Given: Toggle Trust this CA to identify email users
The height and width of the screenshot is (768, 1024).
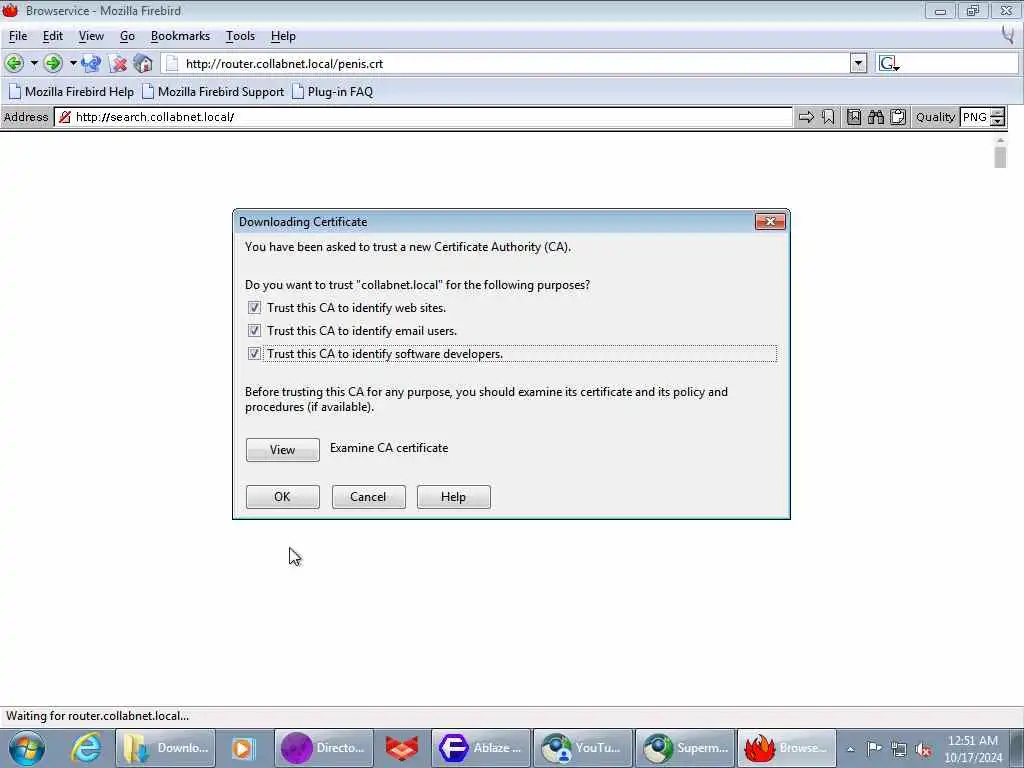Looking at the screenshot, I should click(x=254, y=330).
